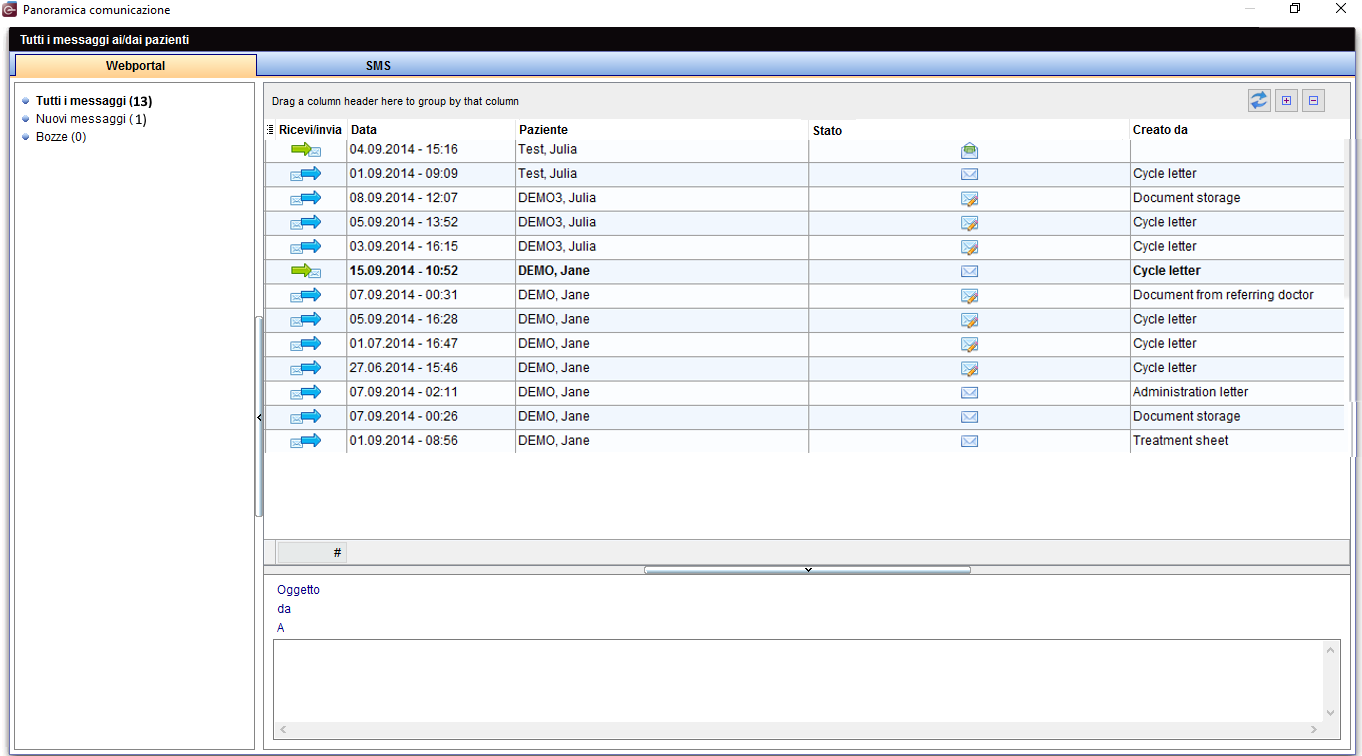Click the column chooser icon beside Ricevi/invia
The height and width of the screenshot is (756, 1362).
point(270,130)
